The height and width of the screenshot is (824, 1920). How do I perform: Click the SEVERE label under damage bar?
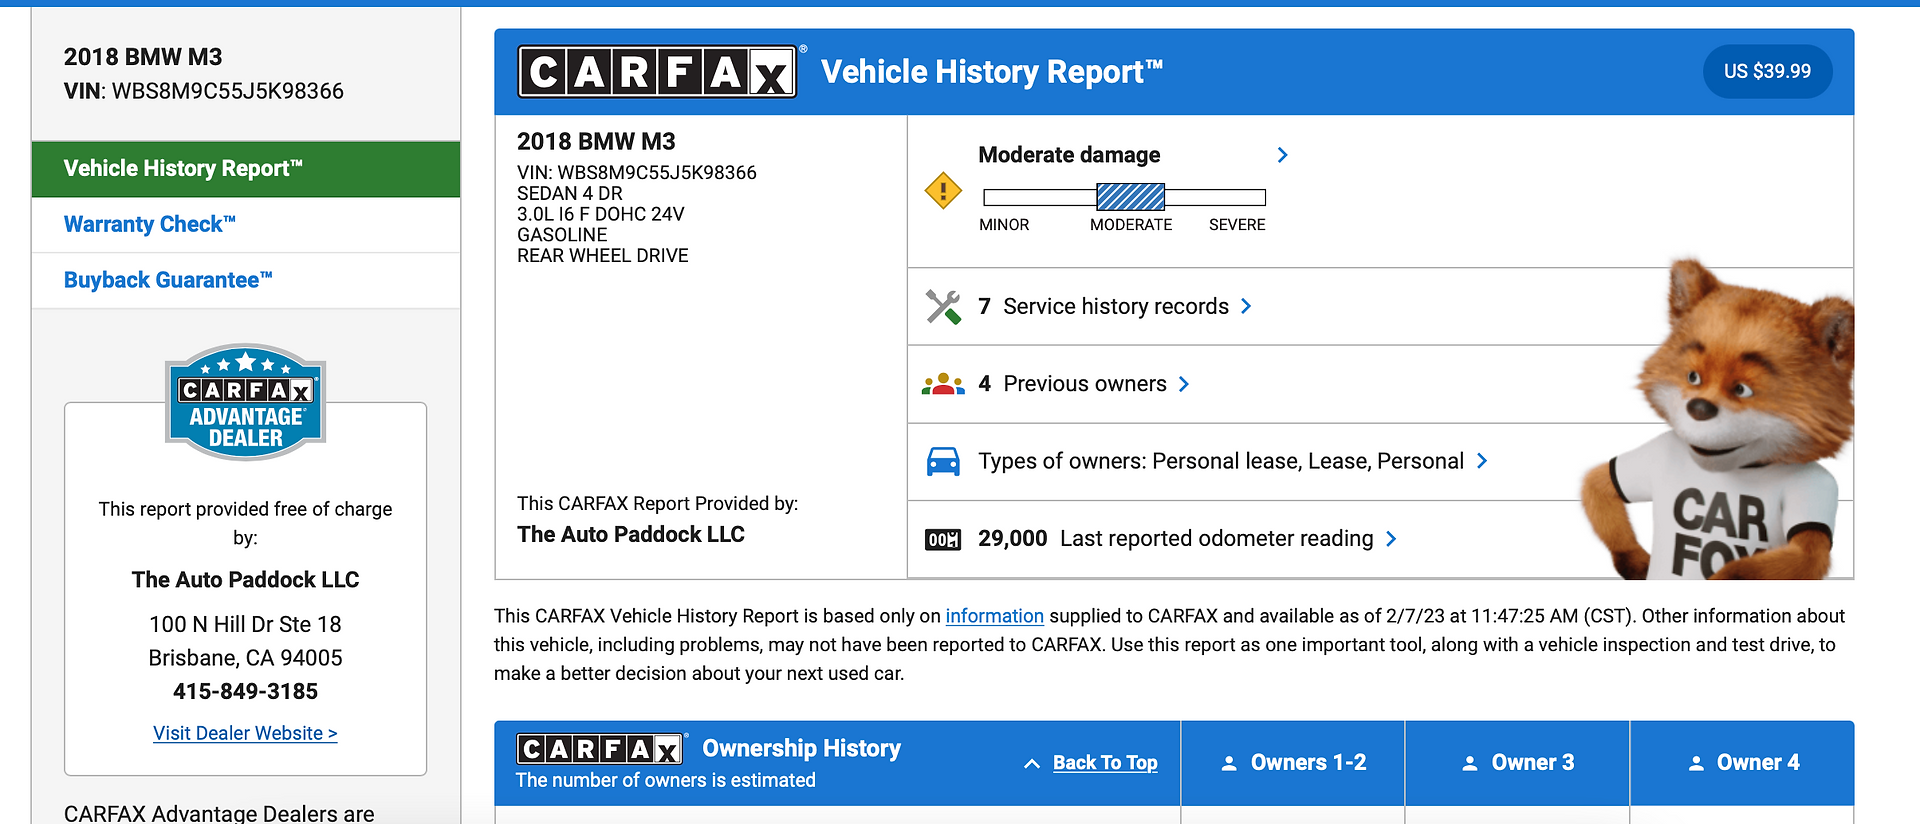[x=1237, y=225]
